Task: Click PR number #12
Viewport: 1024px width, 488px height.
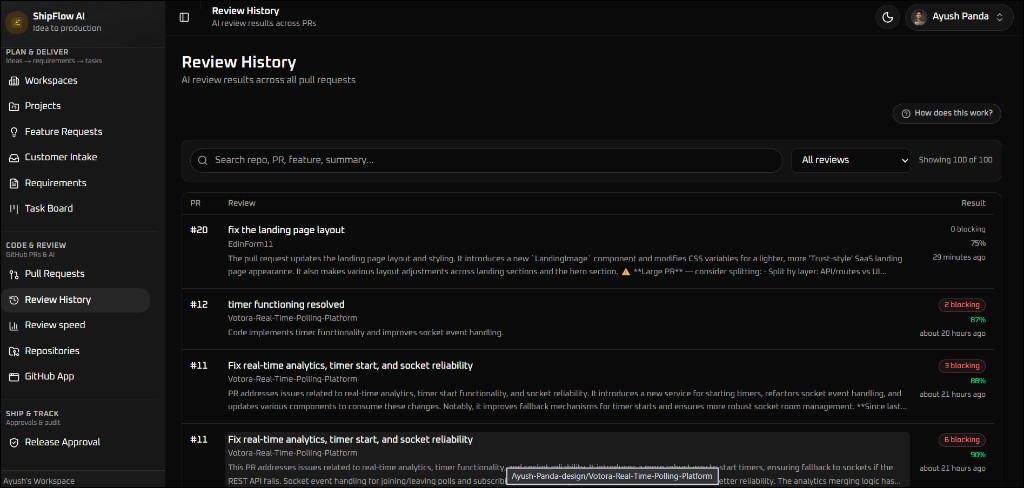Action: (199, 304)
